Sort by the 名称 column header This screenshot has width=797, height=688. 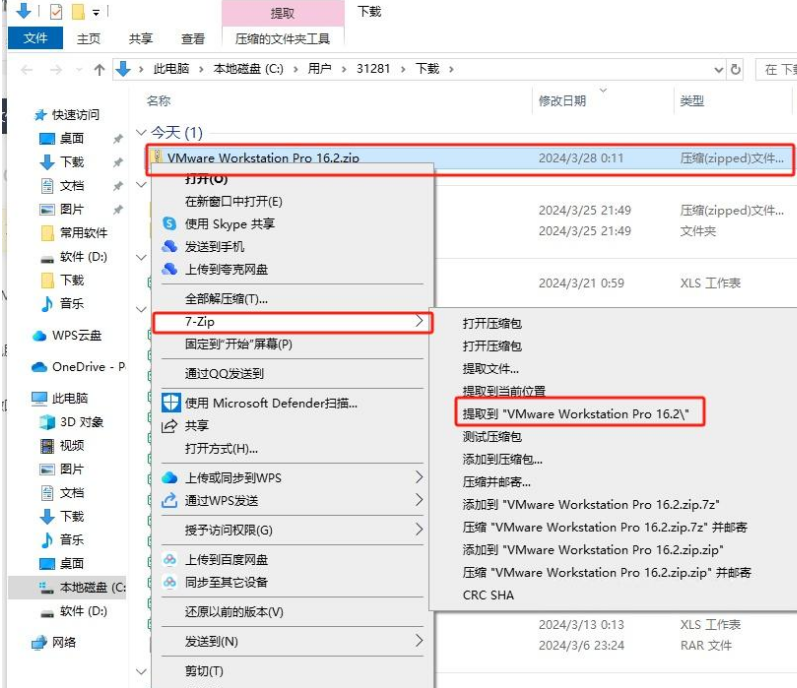[x=159, y=101]
